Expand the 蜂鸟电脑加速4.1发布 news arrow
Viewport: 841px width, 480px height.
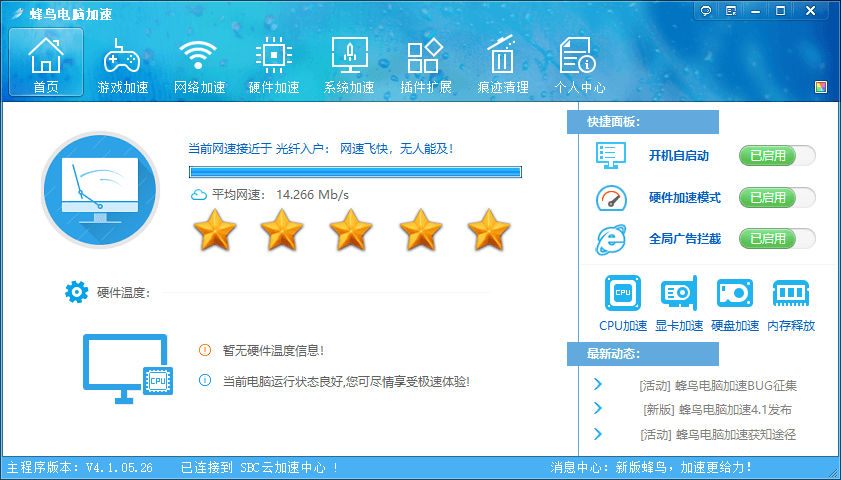pos(598,408)
